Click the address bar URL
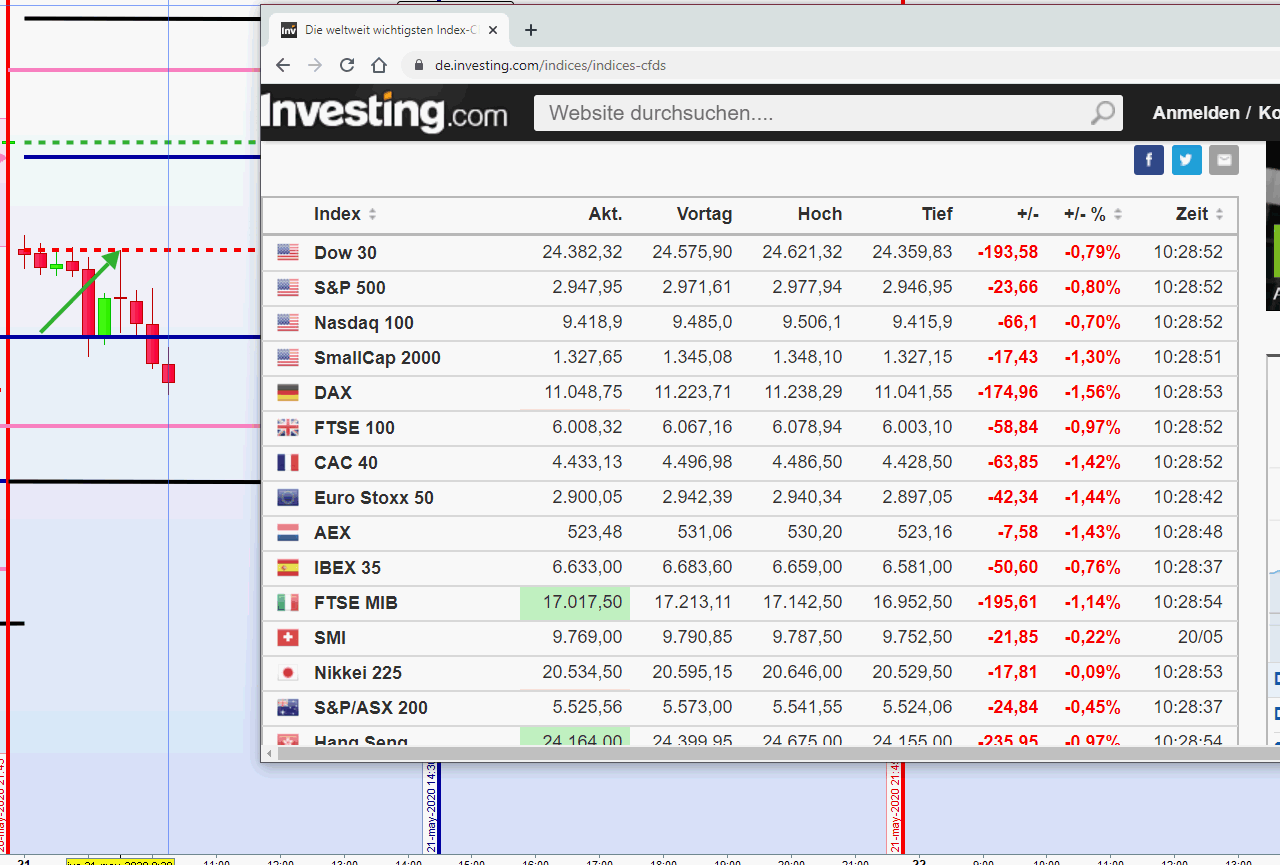 [x=550, y=65]
